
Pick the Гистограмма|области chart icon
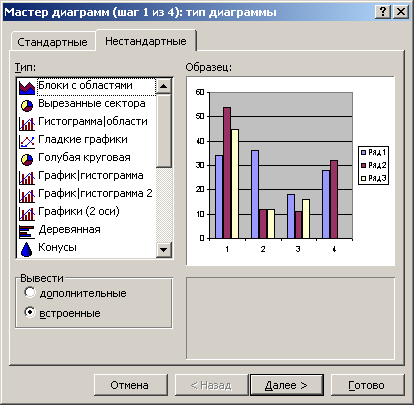(27, 124)
